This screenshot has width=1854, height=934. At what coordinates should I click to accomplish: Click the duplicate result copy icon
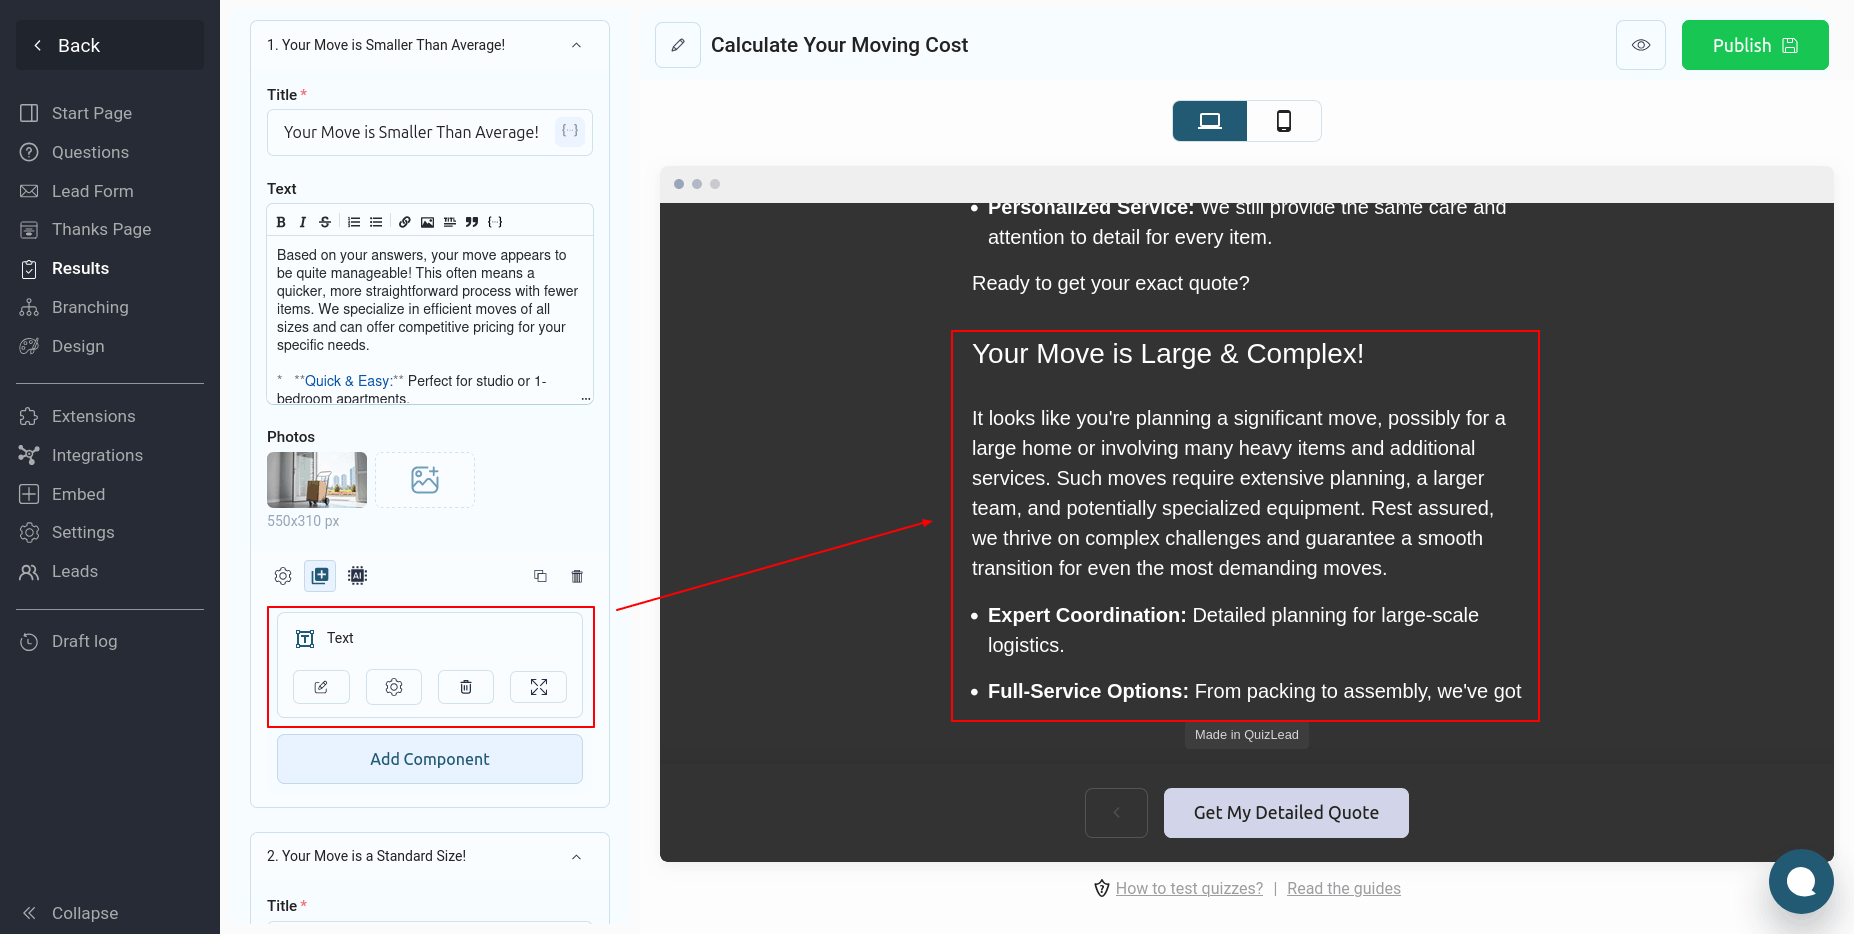click(x=540, y=576)
